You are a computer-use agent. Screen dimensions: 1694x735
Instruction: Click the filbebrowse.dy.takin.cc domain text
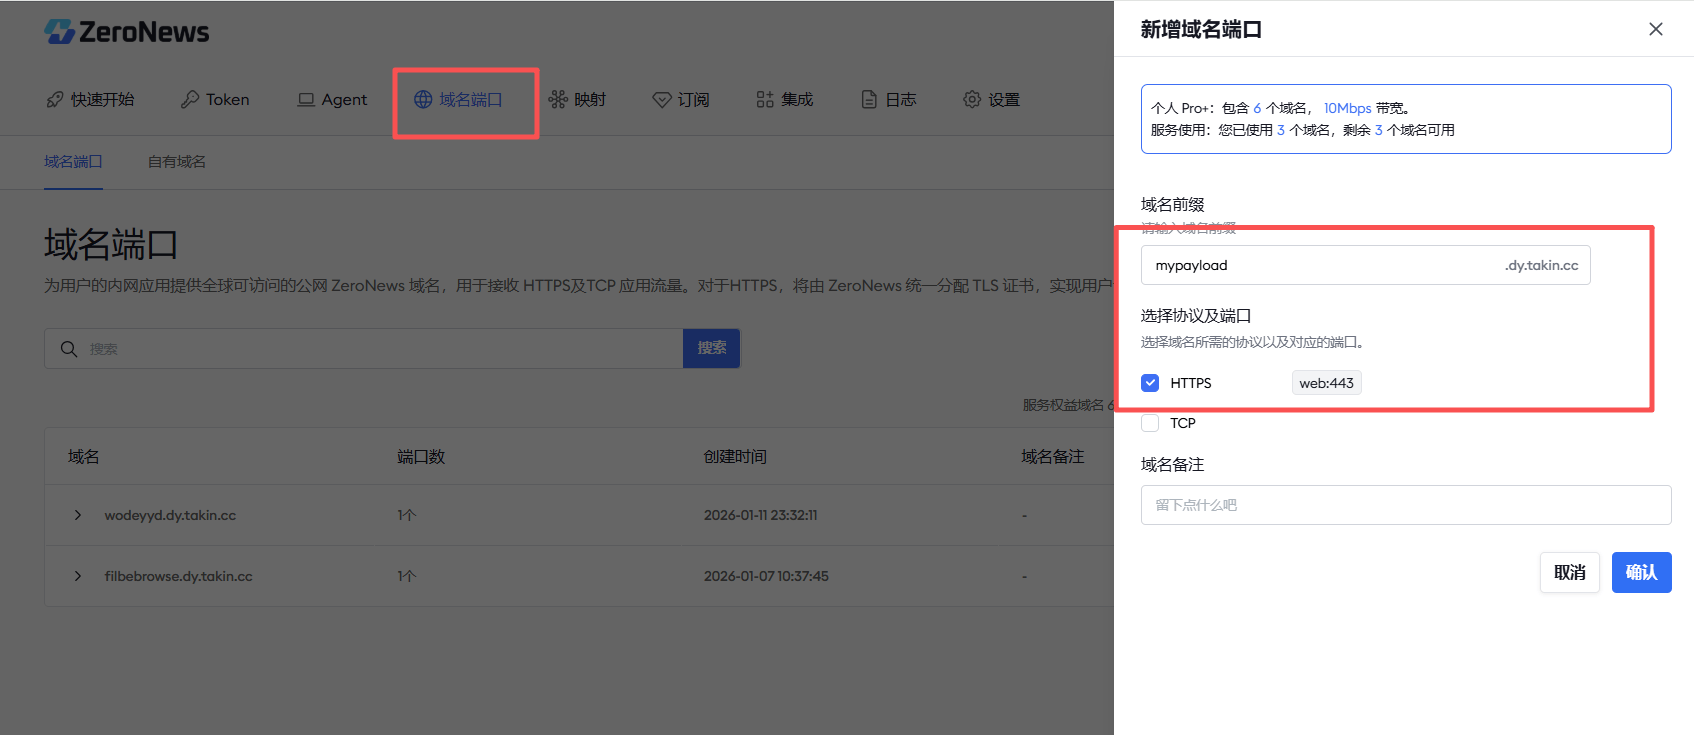[178, 577]
